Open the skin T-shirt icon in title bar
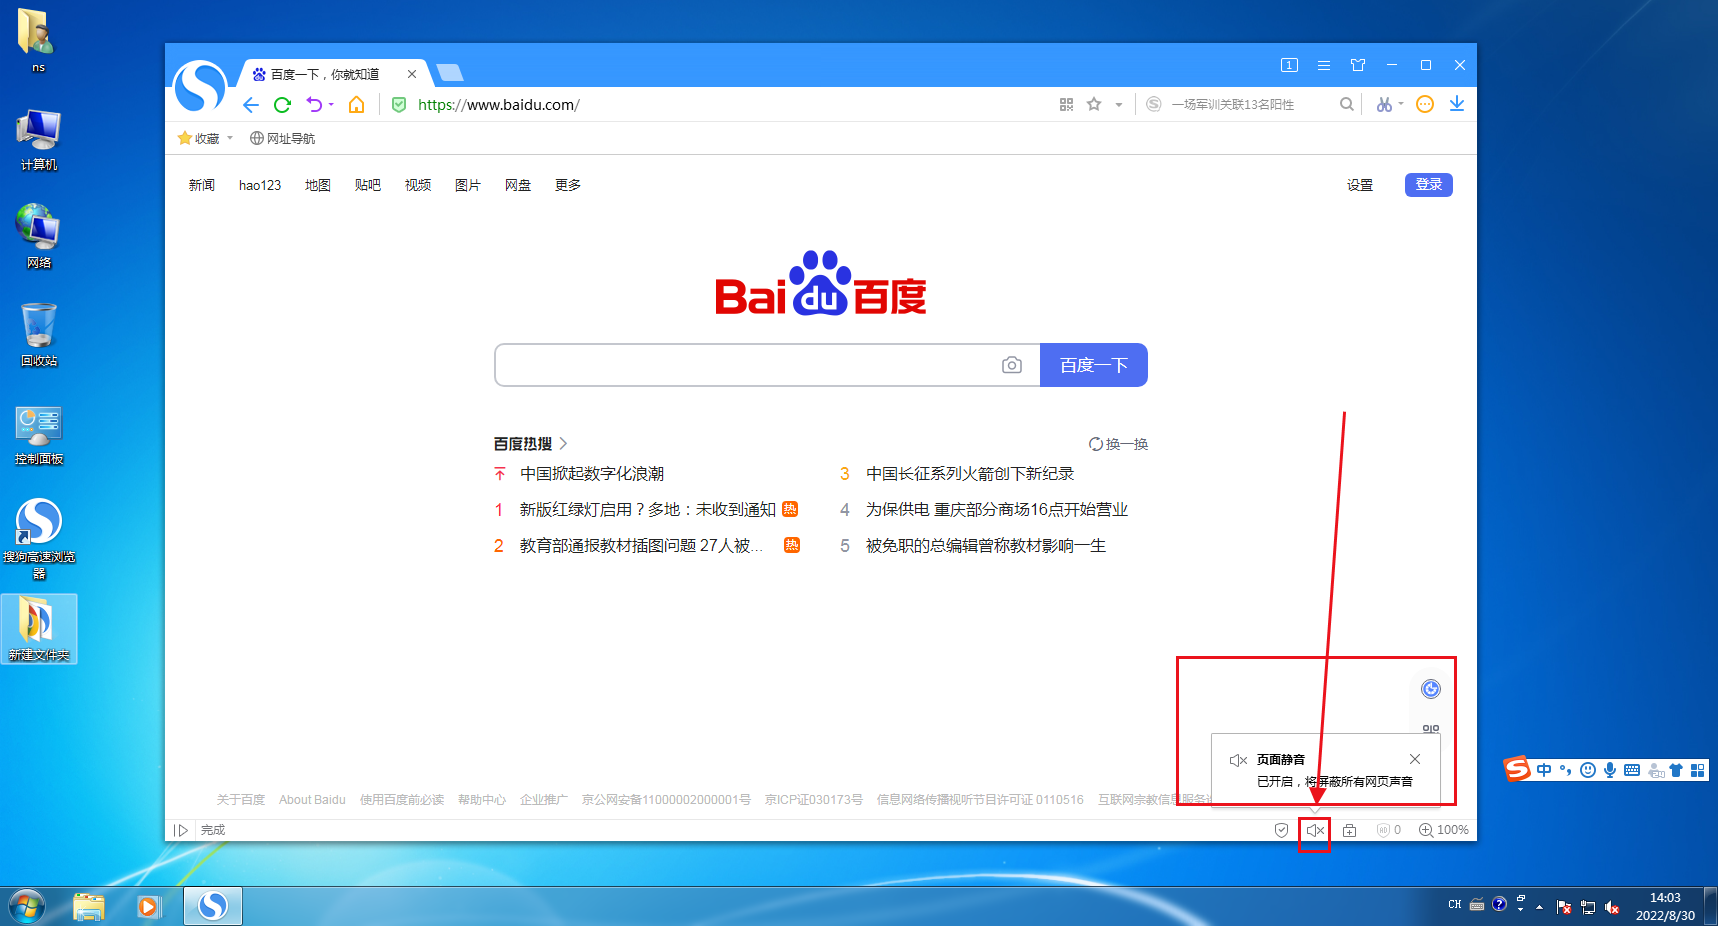Screen dimensions: 1718x926 click(x=1358, y=65)
